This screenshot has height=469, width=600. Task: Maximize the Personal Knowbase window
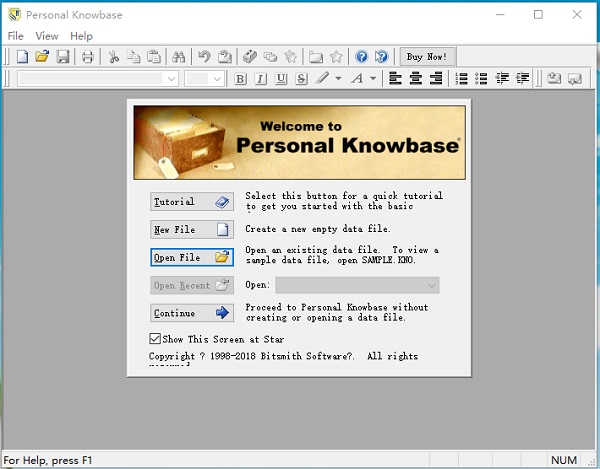pyautogui.click(x=538, y=15)
